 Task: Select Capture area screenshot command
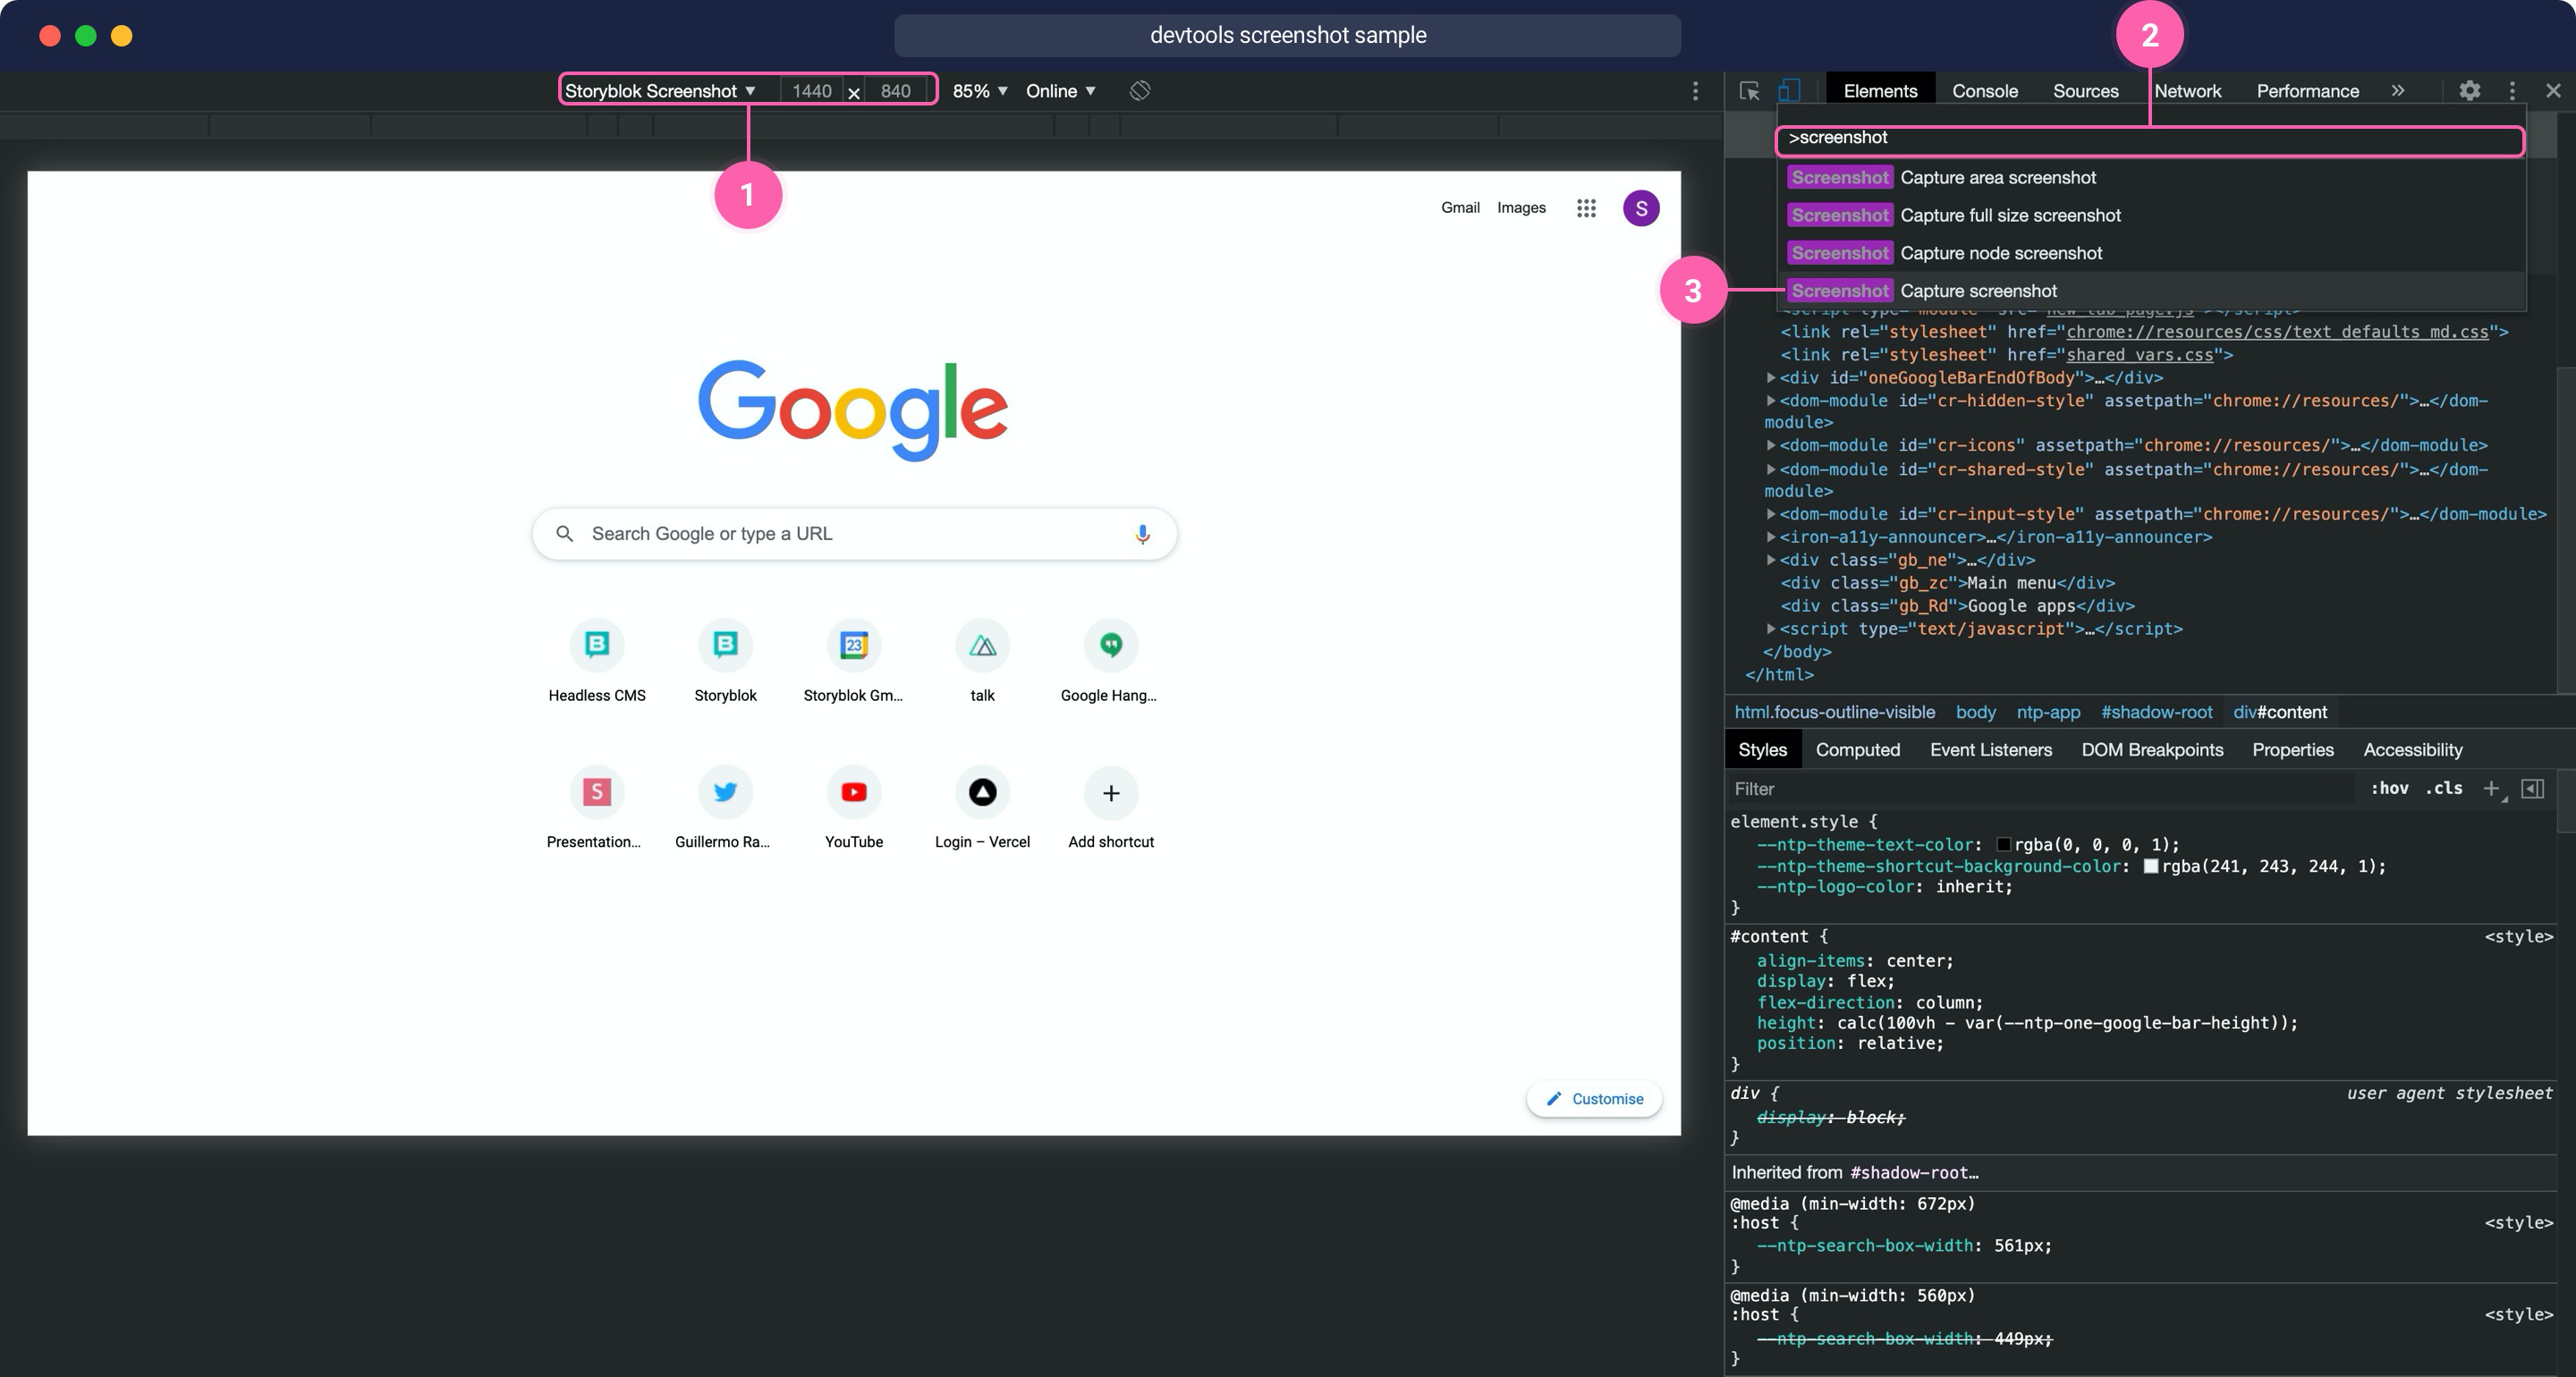2152,178
